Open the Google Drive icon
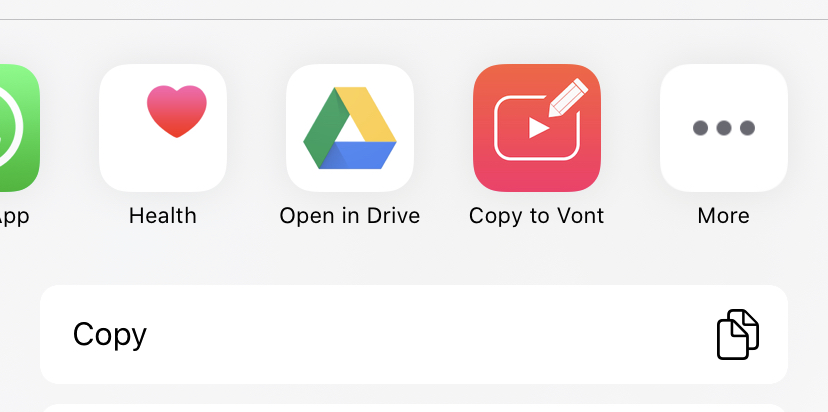This screenshot has width=828, height=412. [x=350, y=128]
